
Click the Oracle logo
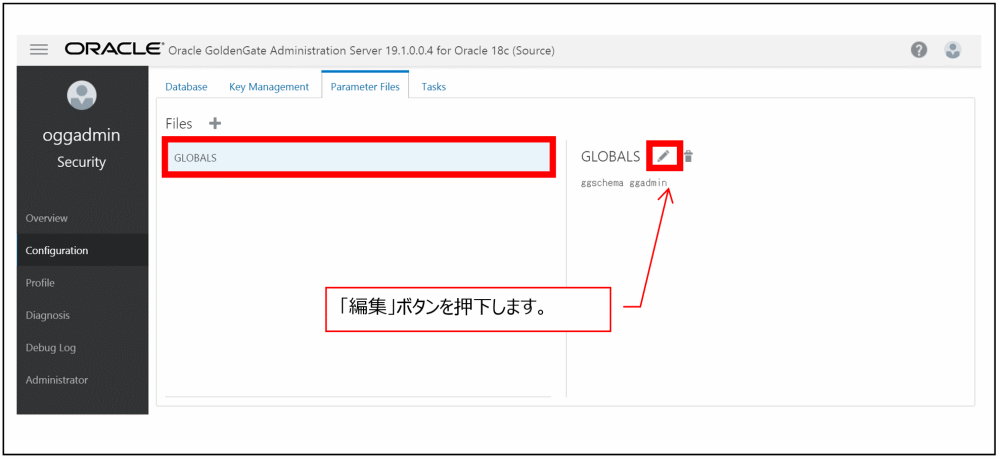click(114, 49)
